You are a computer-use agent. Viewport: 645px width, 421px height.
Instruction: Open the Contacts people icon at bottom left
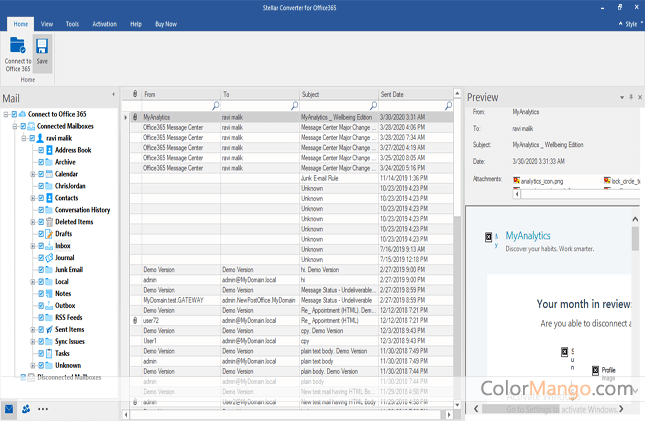click(x=25, y=409)
